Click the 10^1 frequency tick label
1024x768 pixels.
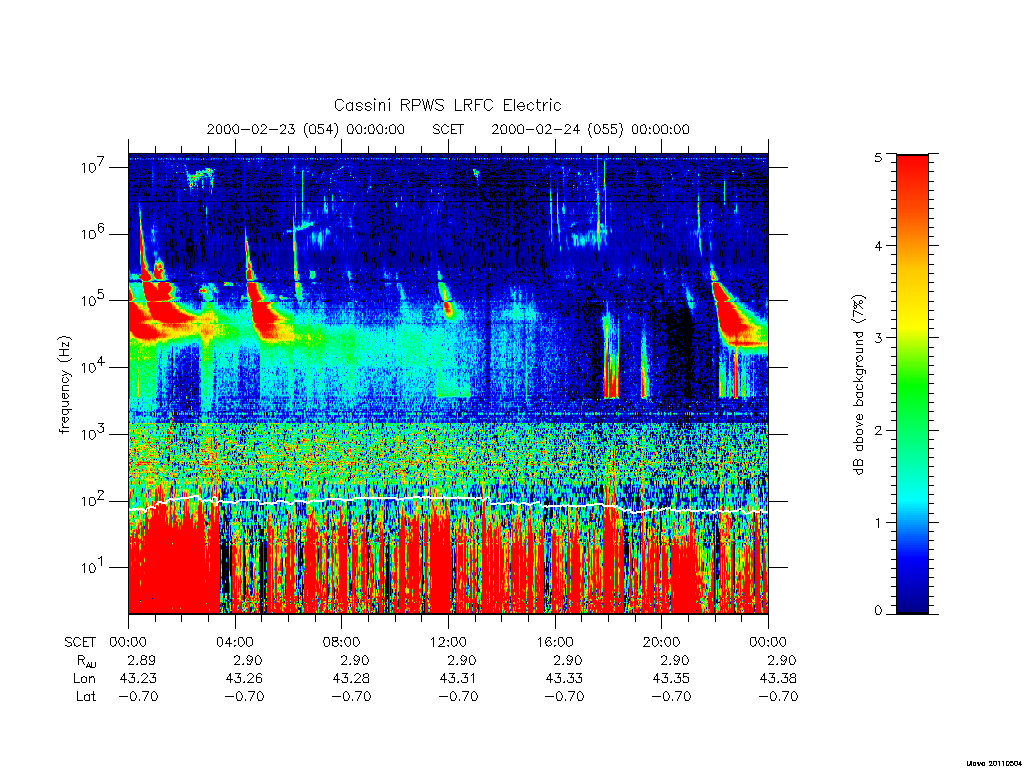coord(94,567)
